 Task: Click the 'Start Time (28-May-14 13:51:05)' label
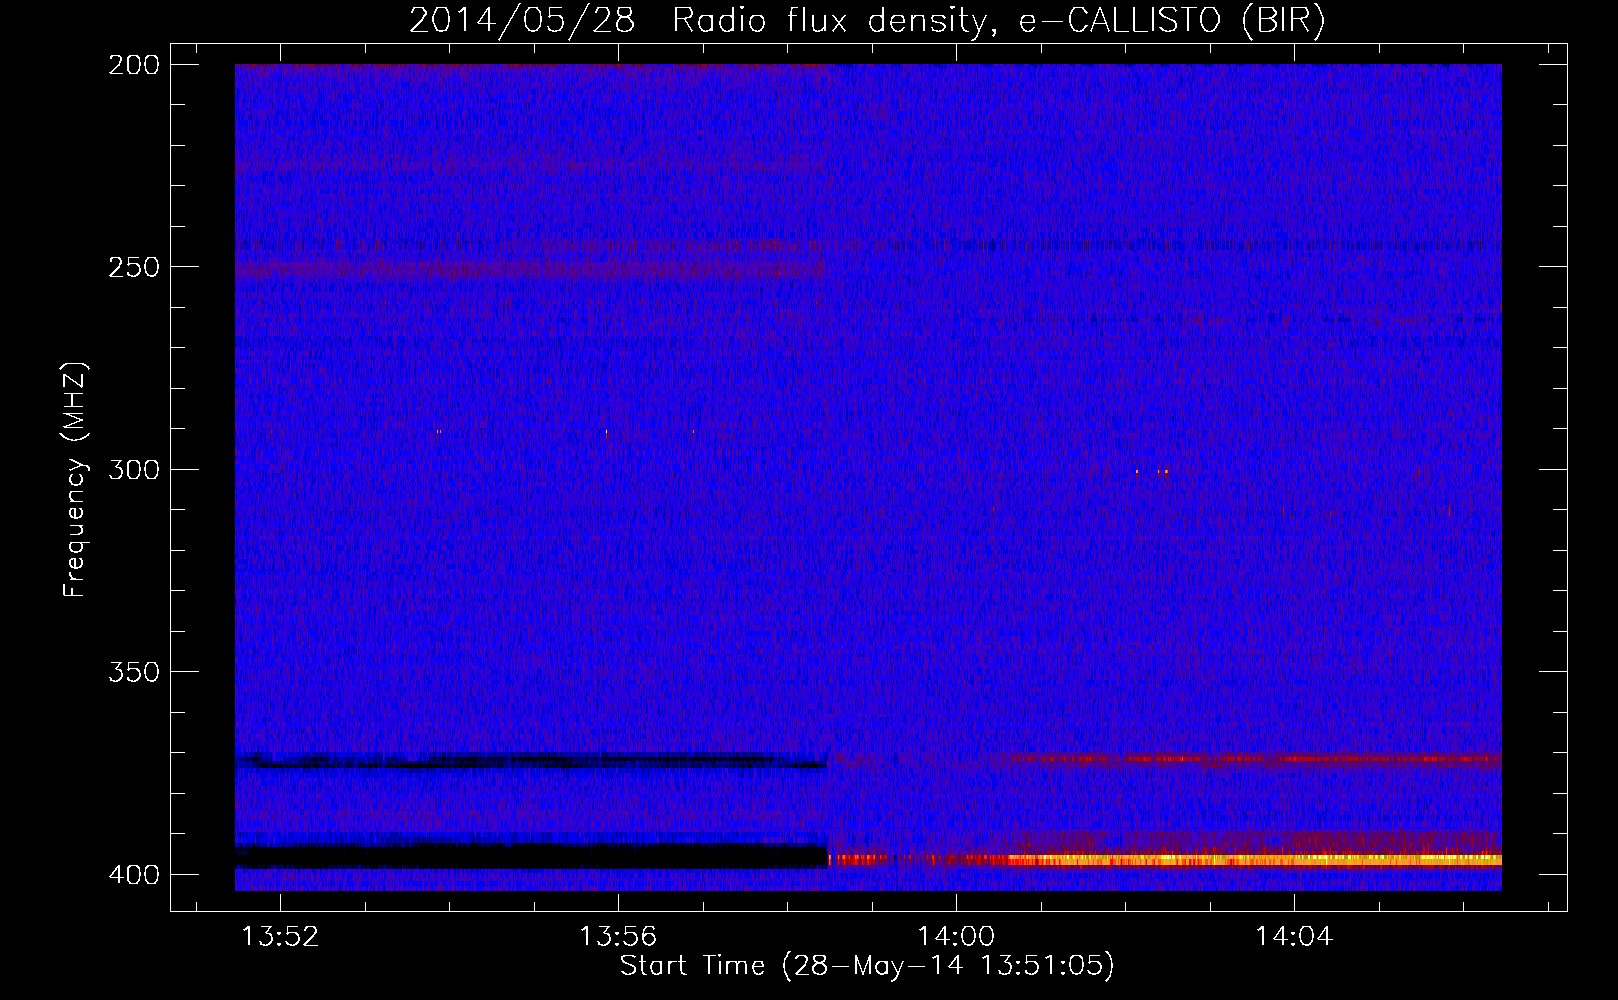tap(867, 966)
